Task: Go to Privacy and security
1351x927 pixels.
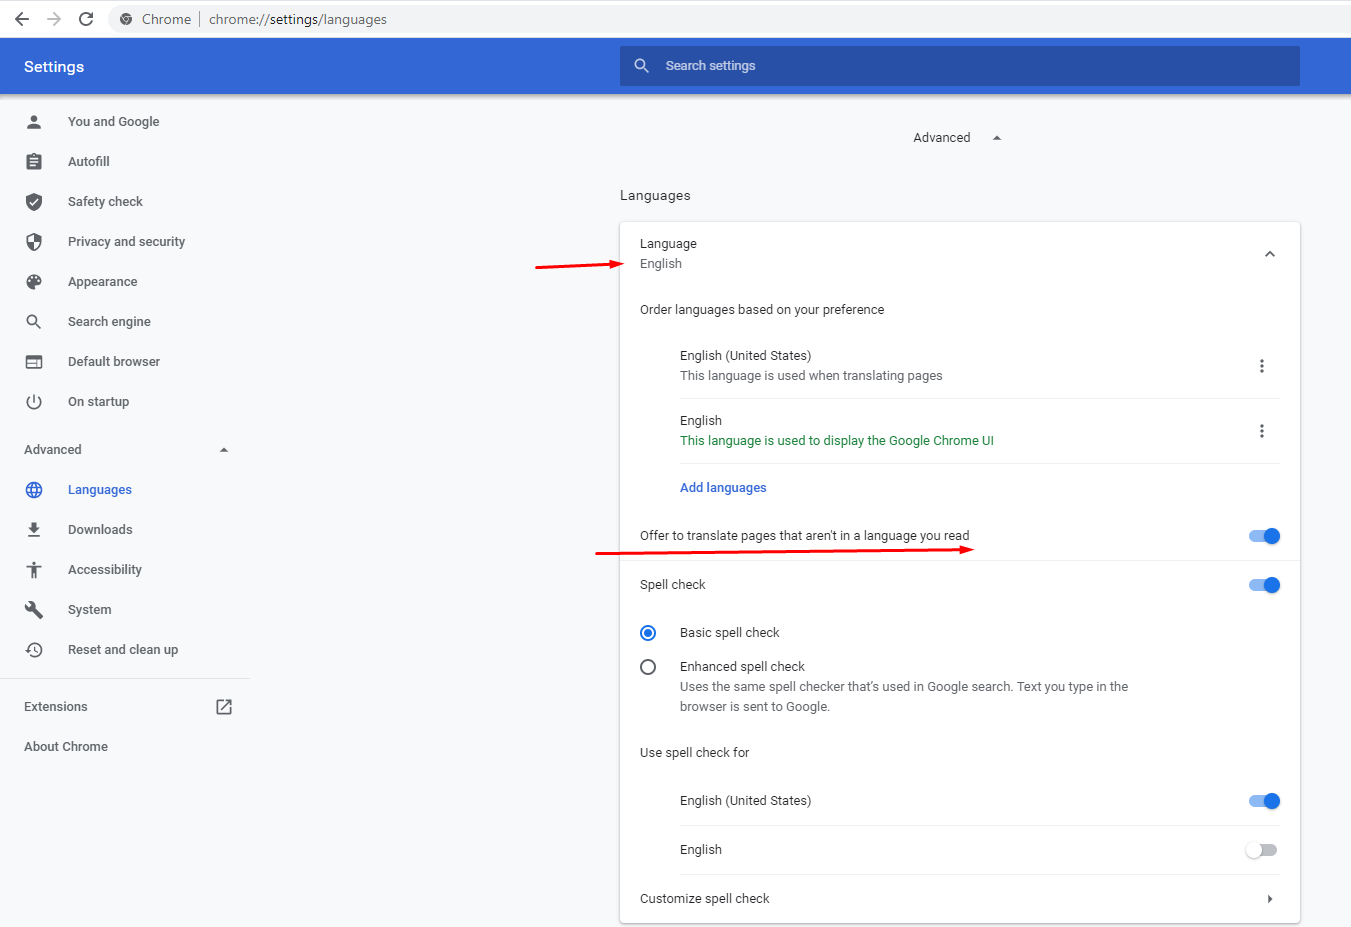Action: (126, 242)
